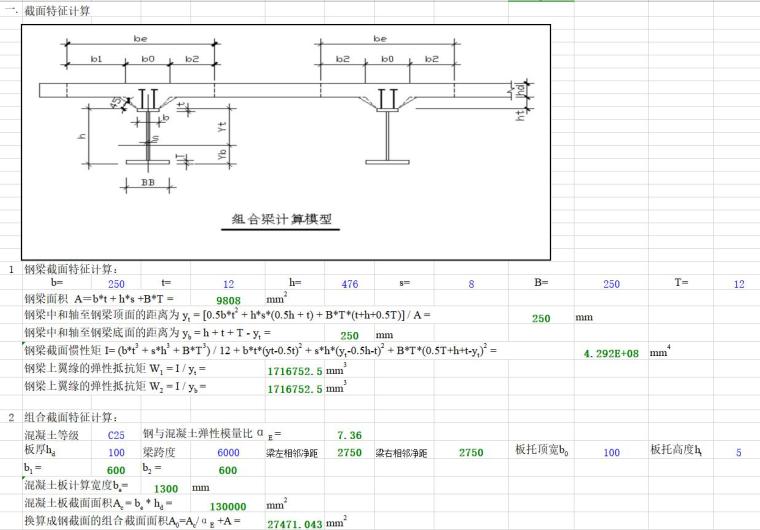
Task: Click the t= value cell showing 12
Action: tap(228, 284)
